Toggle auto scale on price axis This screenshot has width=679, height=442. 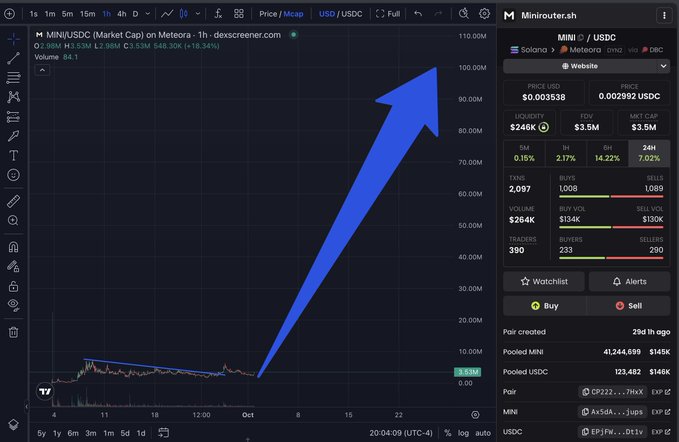[483, 433]
